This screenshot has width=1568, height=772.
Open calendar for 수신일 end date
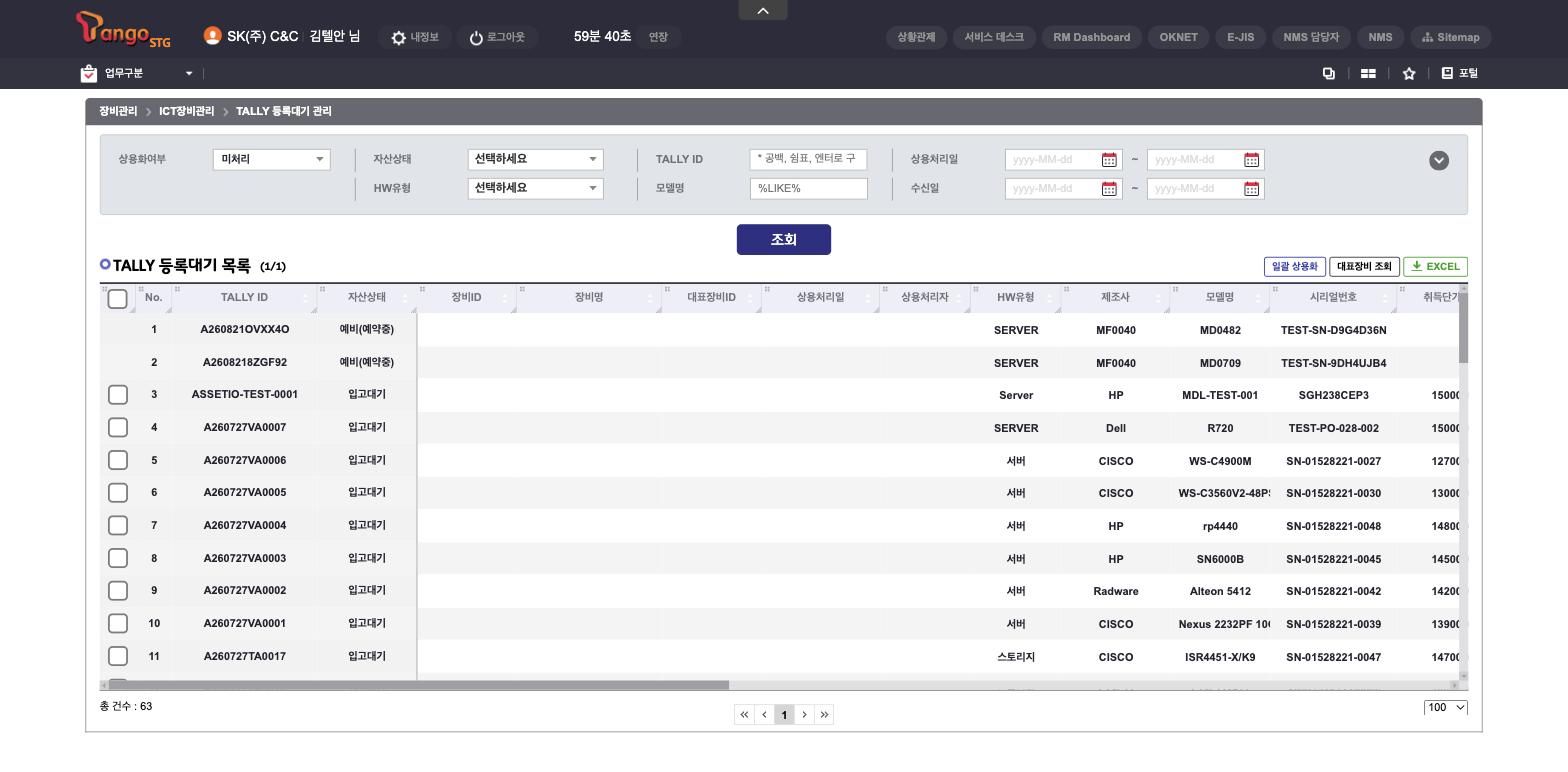(1251, 189)
